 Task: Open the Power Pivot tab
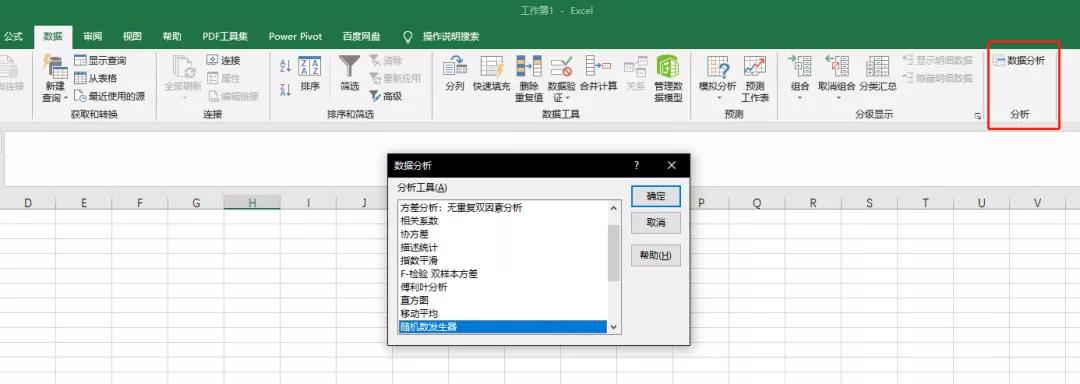click(295, 36)
